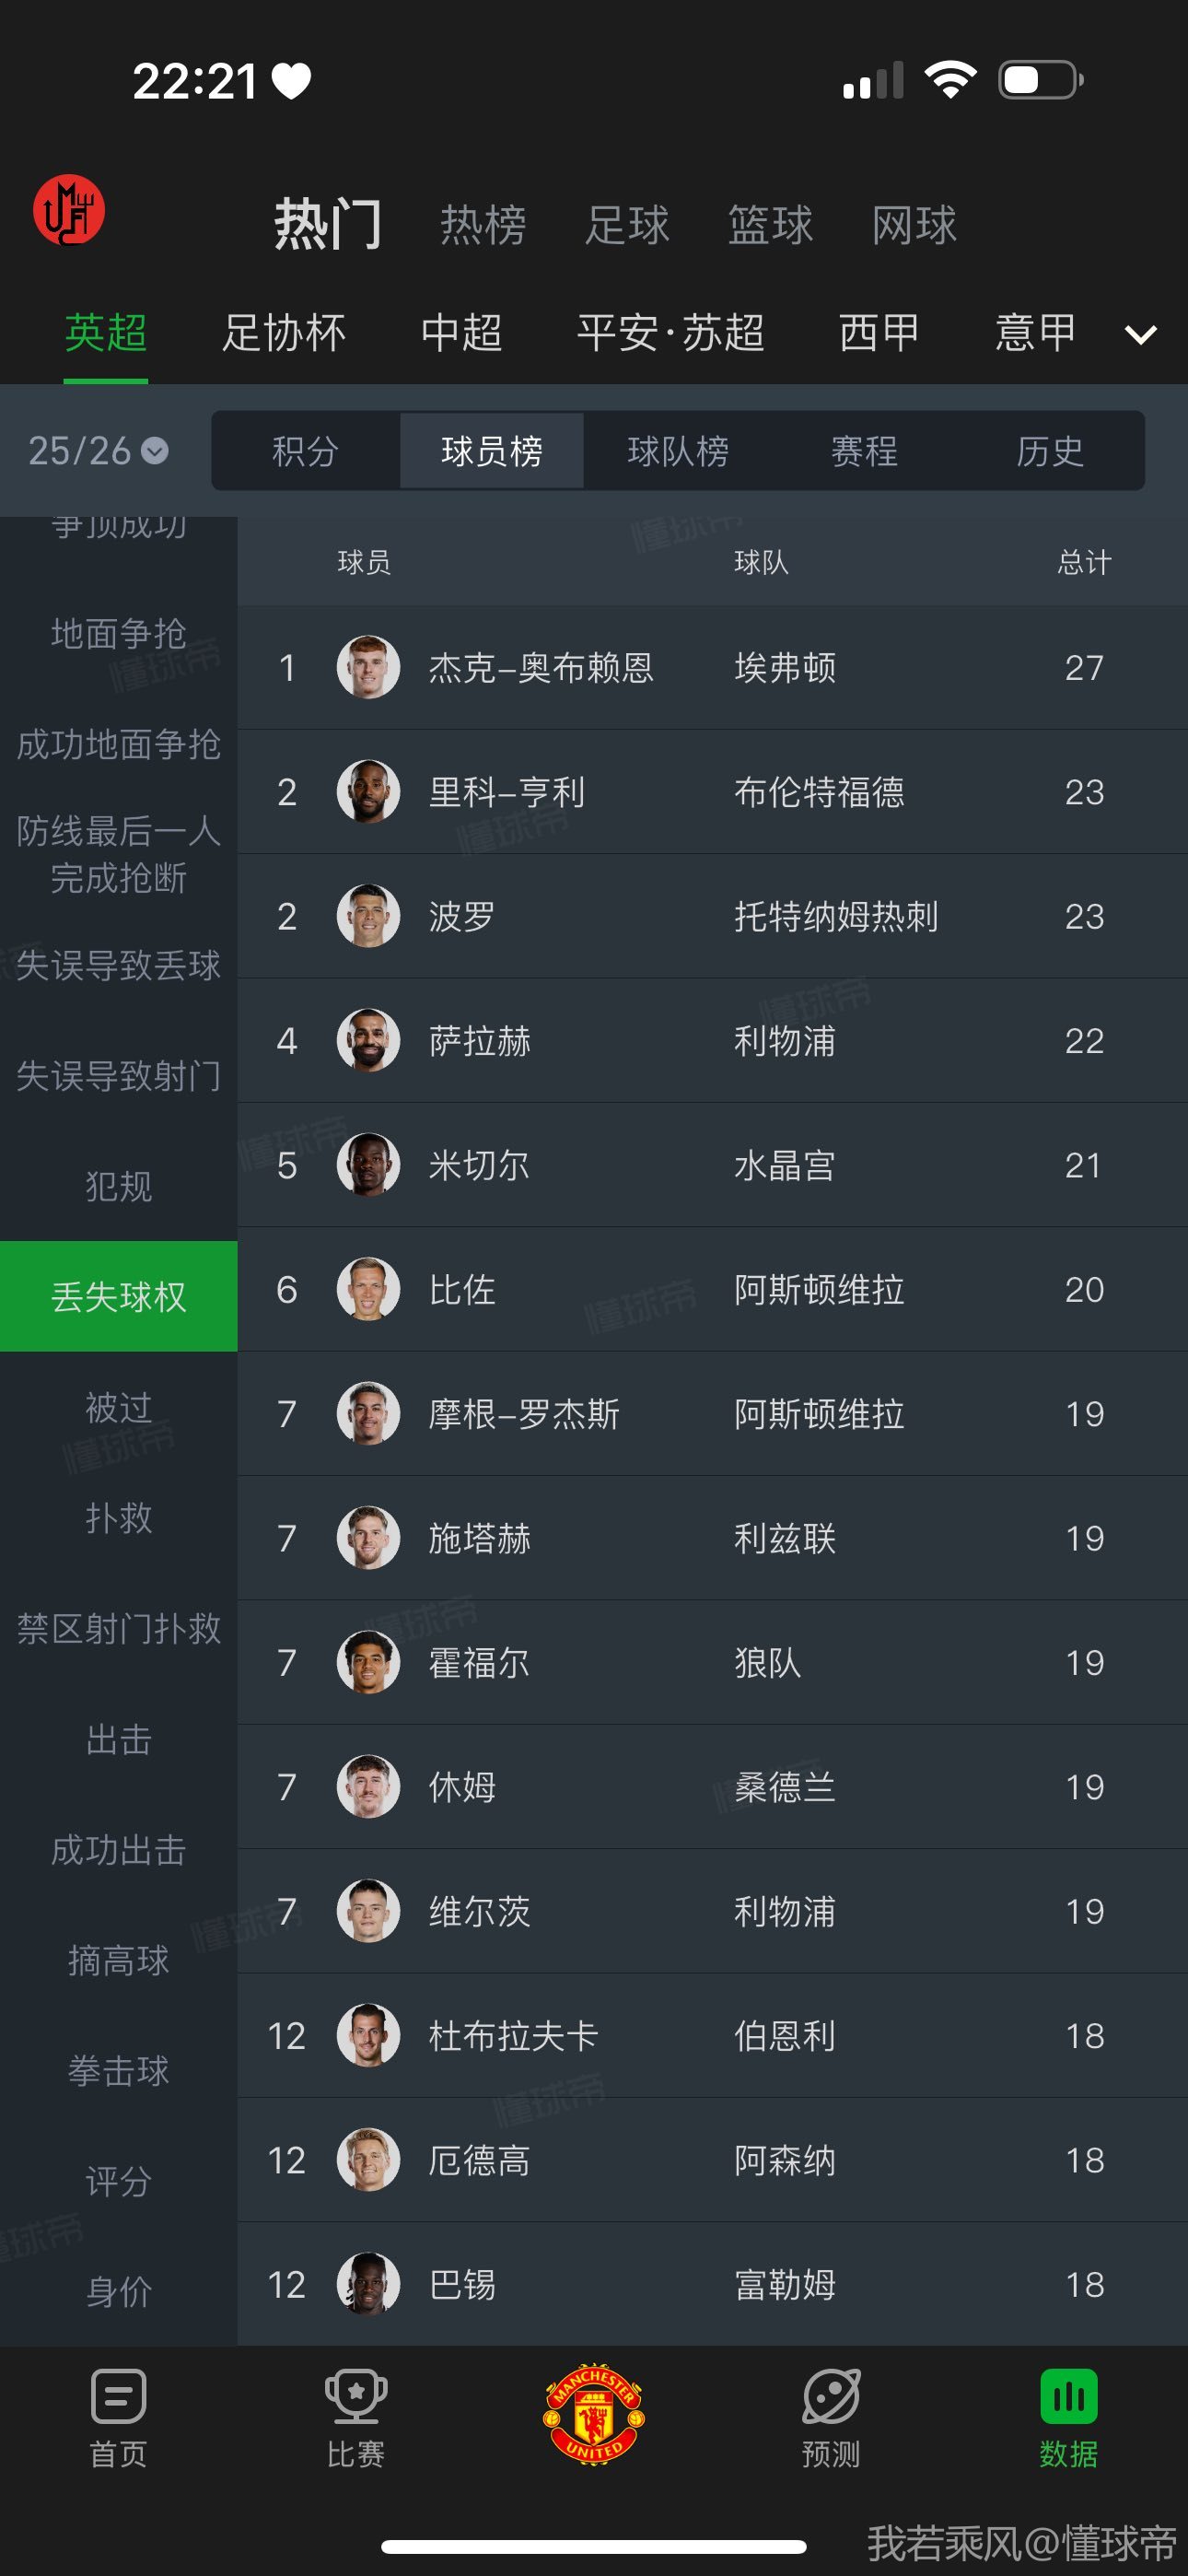The width and height of the screenshot is (1188, 2576).
Task: Open 波罗 player name link
Action: [x=462, y=916]
